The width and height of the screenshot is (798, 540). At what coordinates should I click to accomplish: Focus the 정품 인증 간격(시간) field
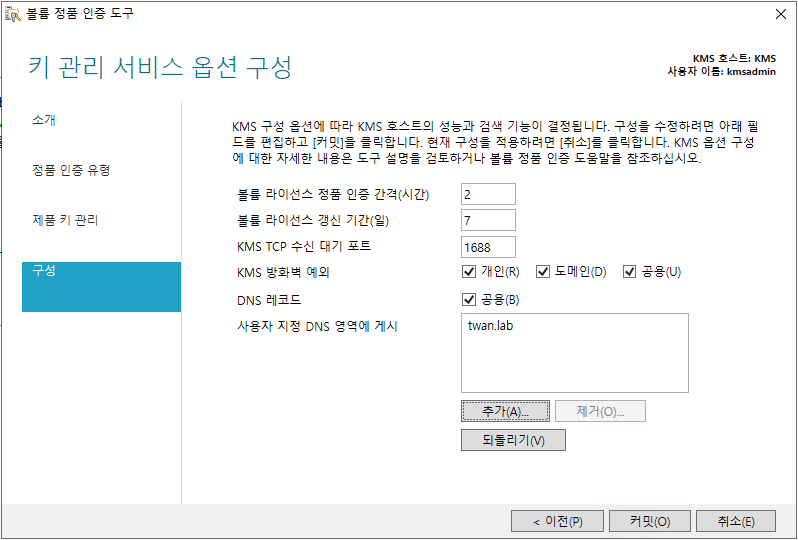[x=489, y=194]
